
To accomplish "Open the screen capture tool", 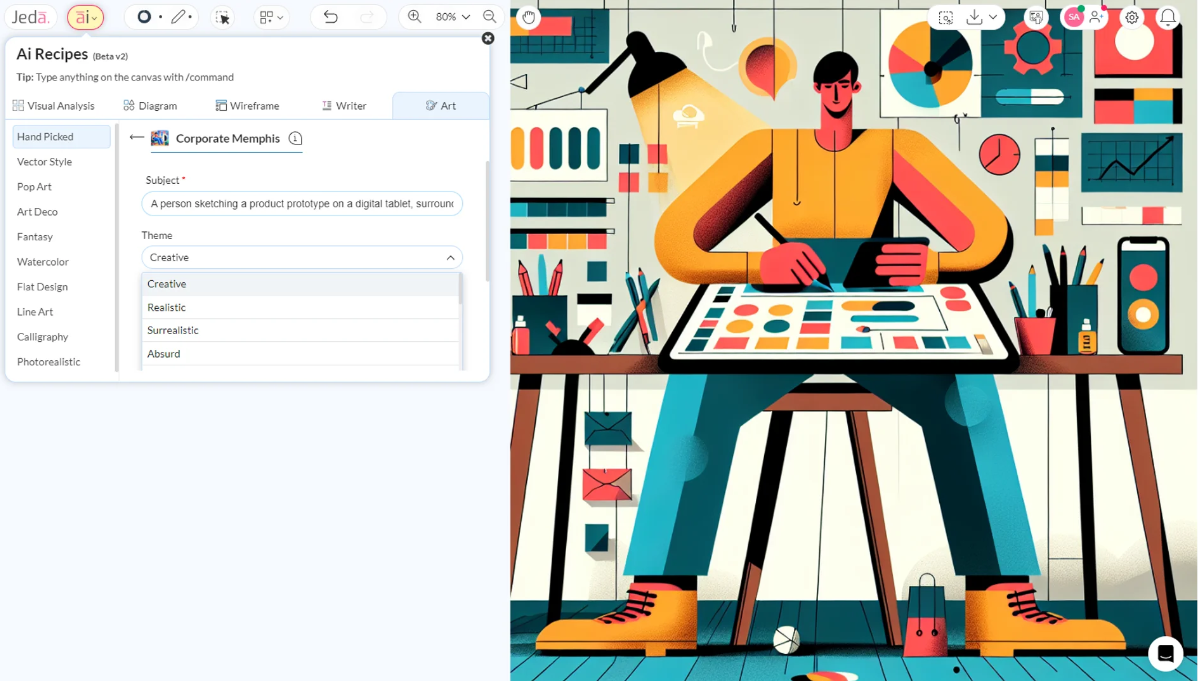I will pos(945,17).
